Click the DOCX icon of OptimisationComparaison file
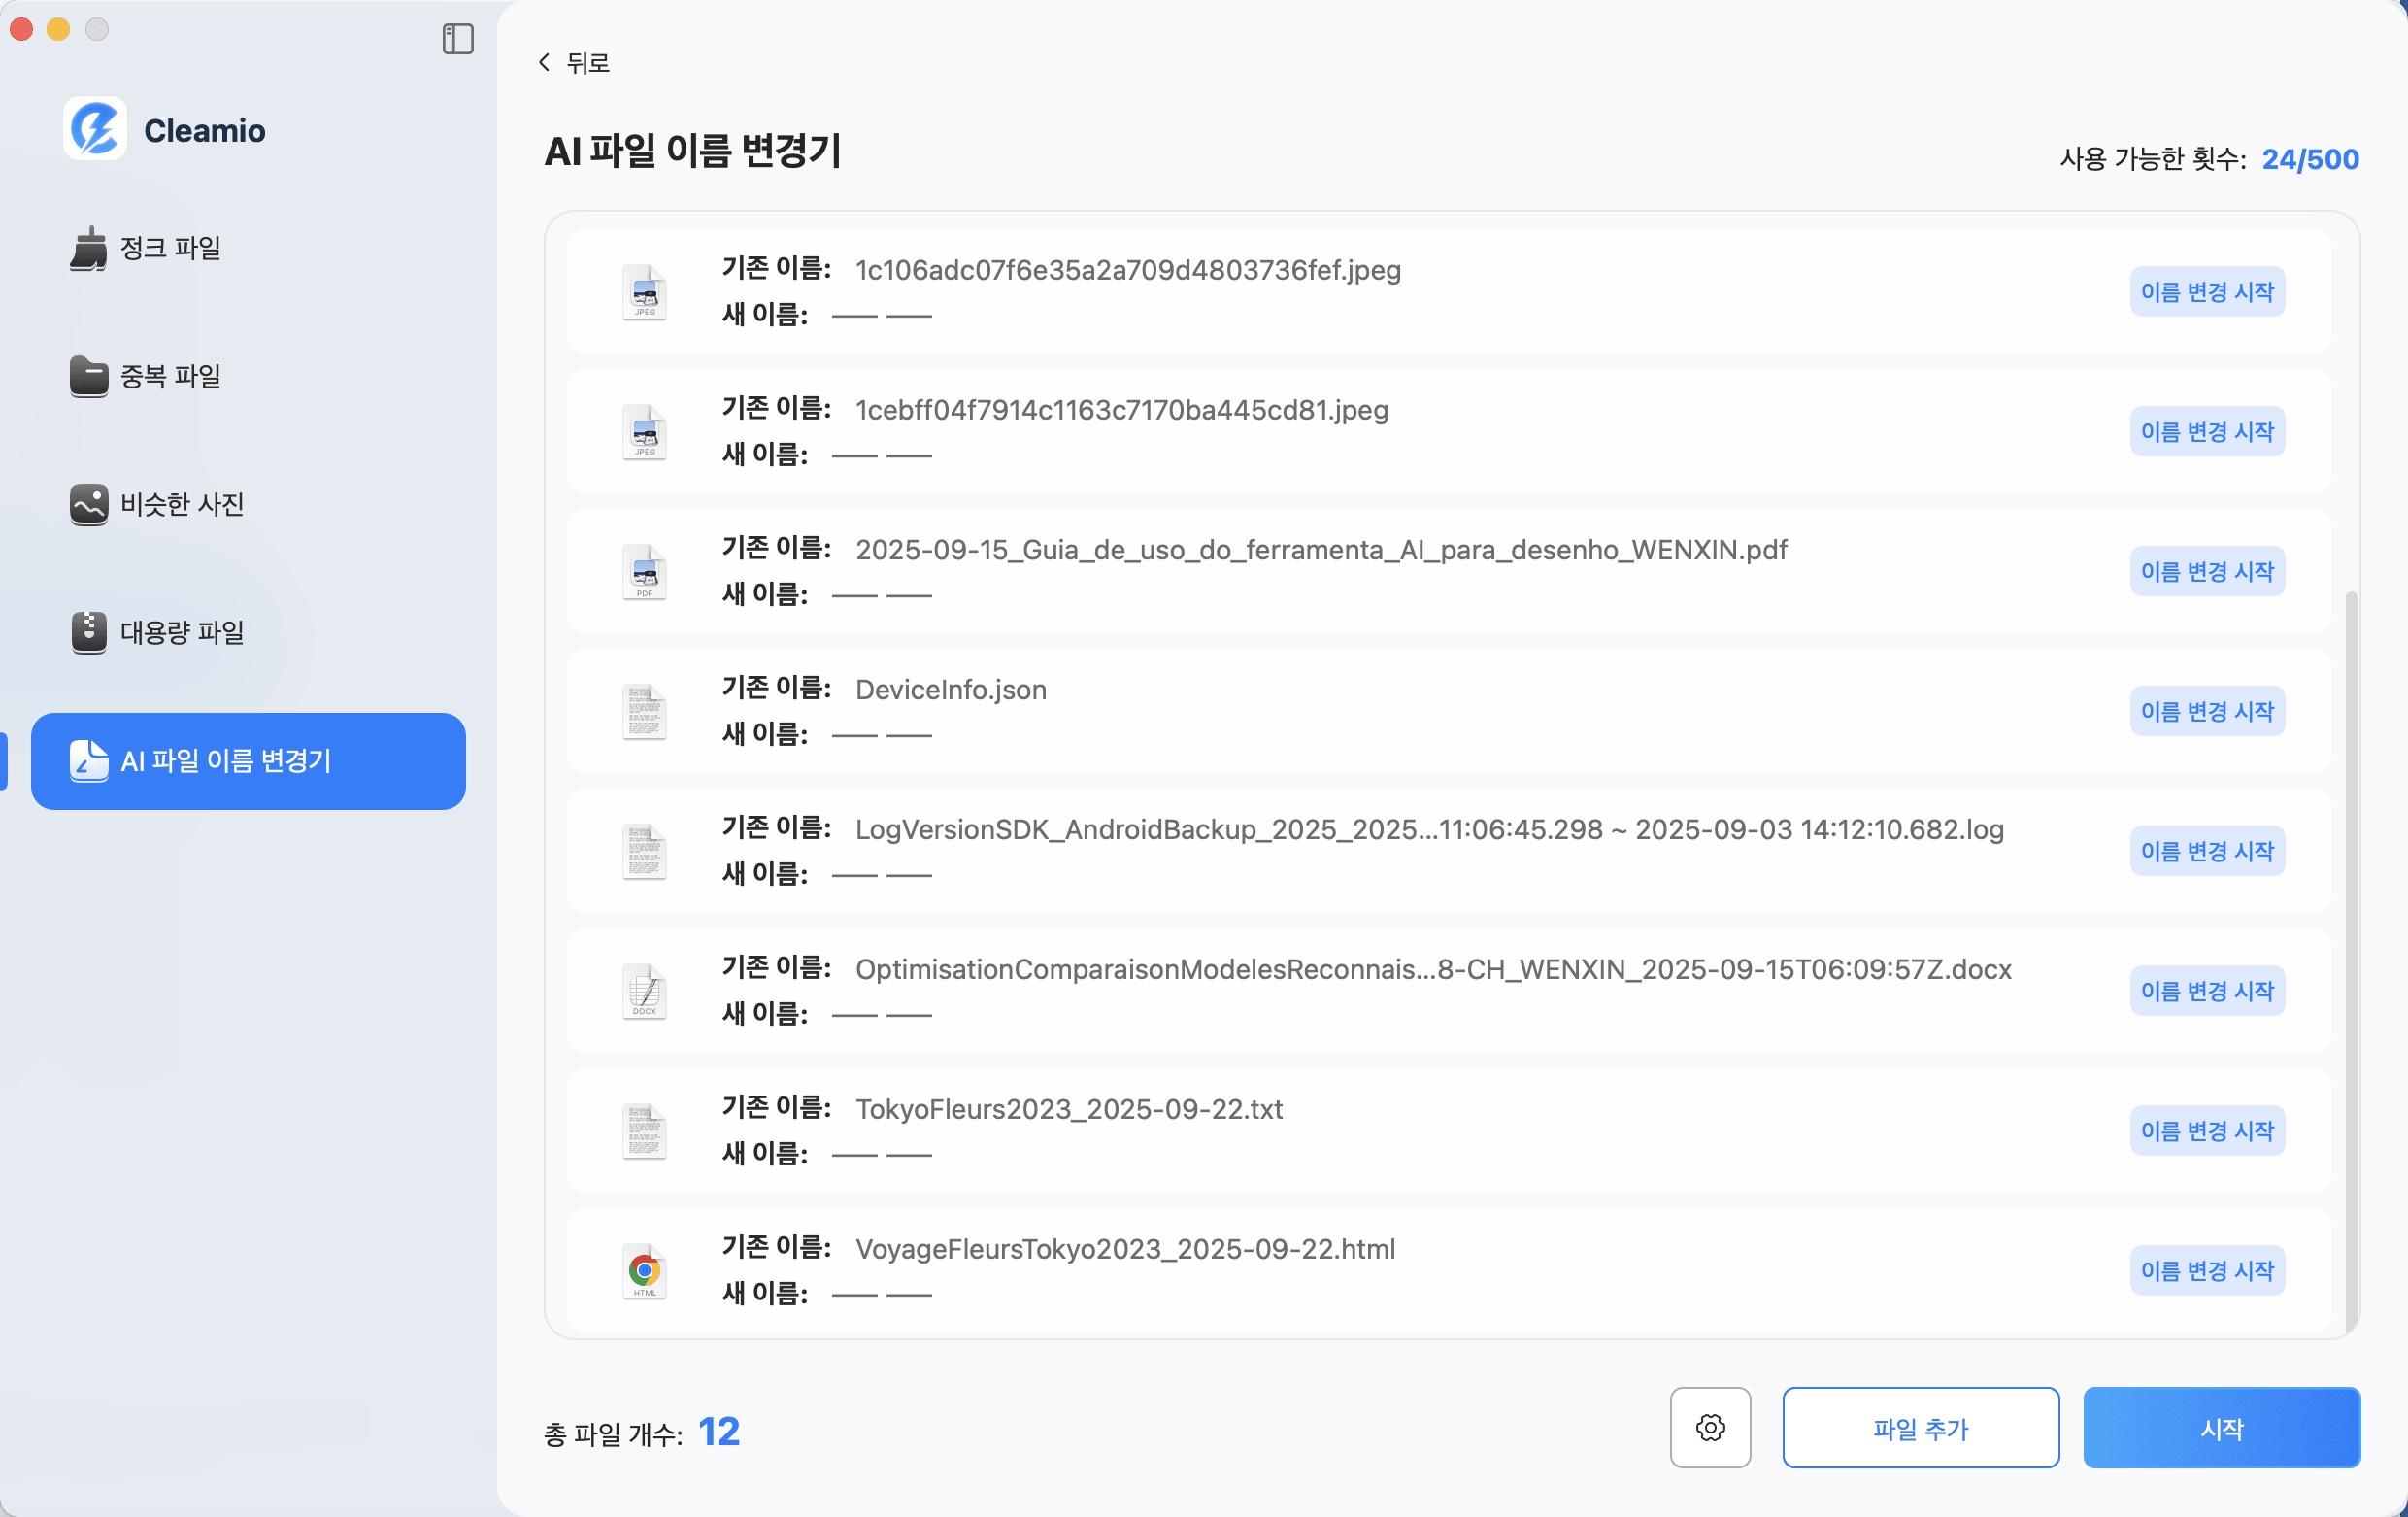Screen dimensions: 2408x1517 coord(644,990)
